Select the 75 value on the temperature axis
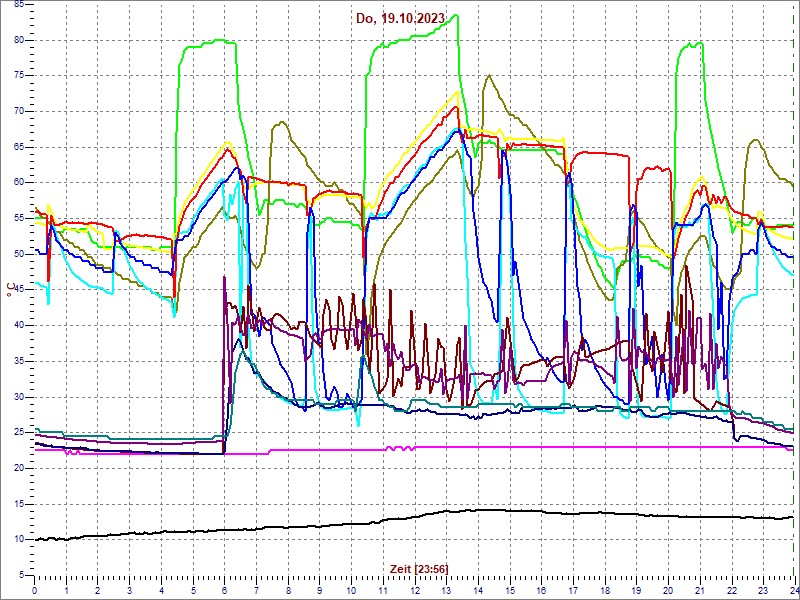Image resolution: width=800 pixels, height=600 pixels. [19, 76]
